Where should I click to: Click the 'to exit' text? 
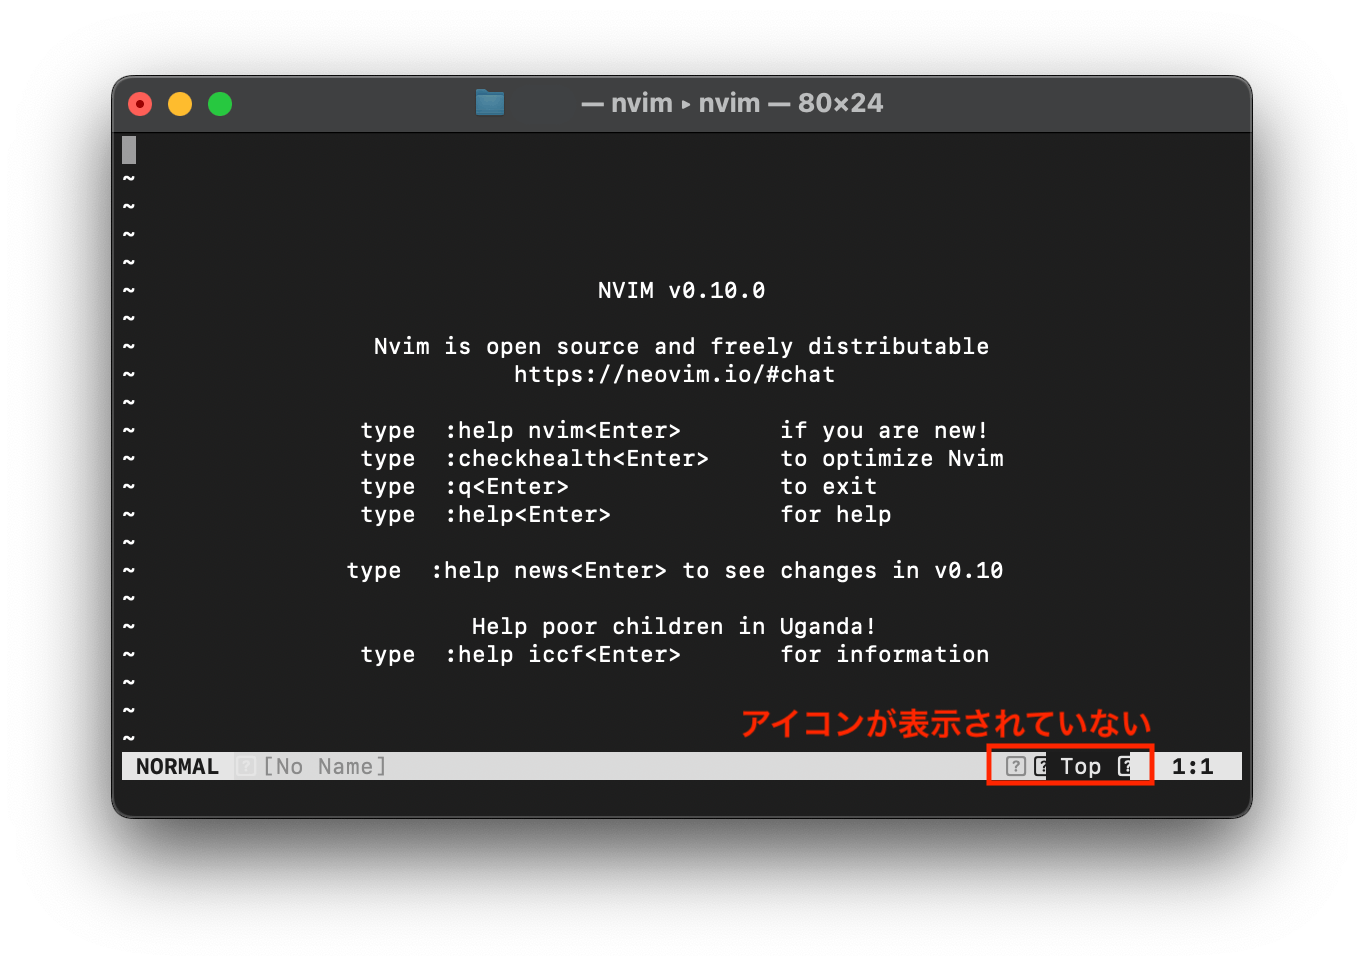coord(828,486)
